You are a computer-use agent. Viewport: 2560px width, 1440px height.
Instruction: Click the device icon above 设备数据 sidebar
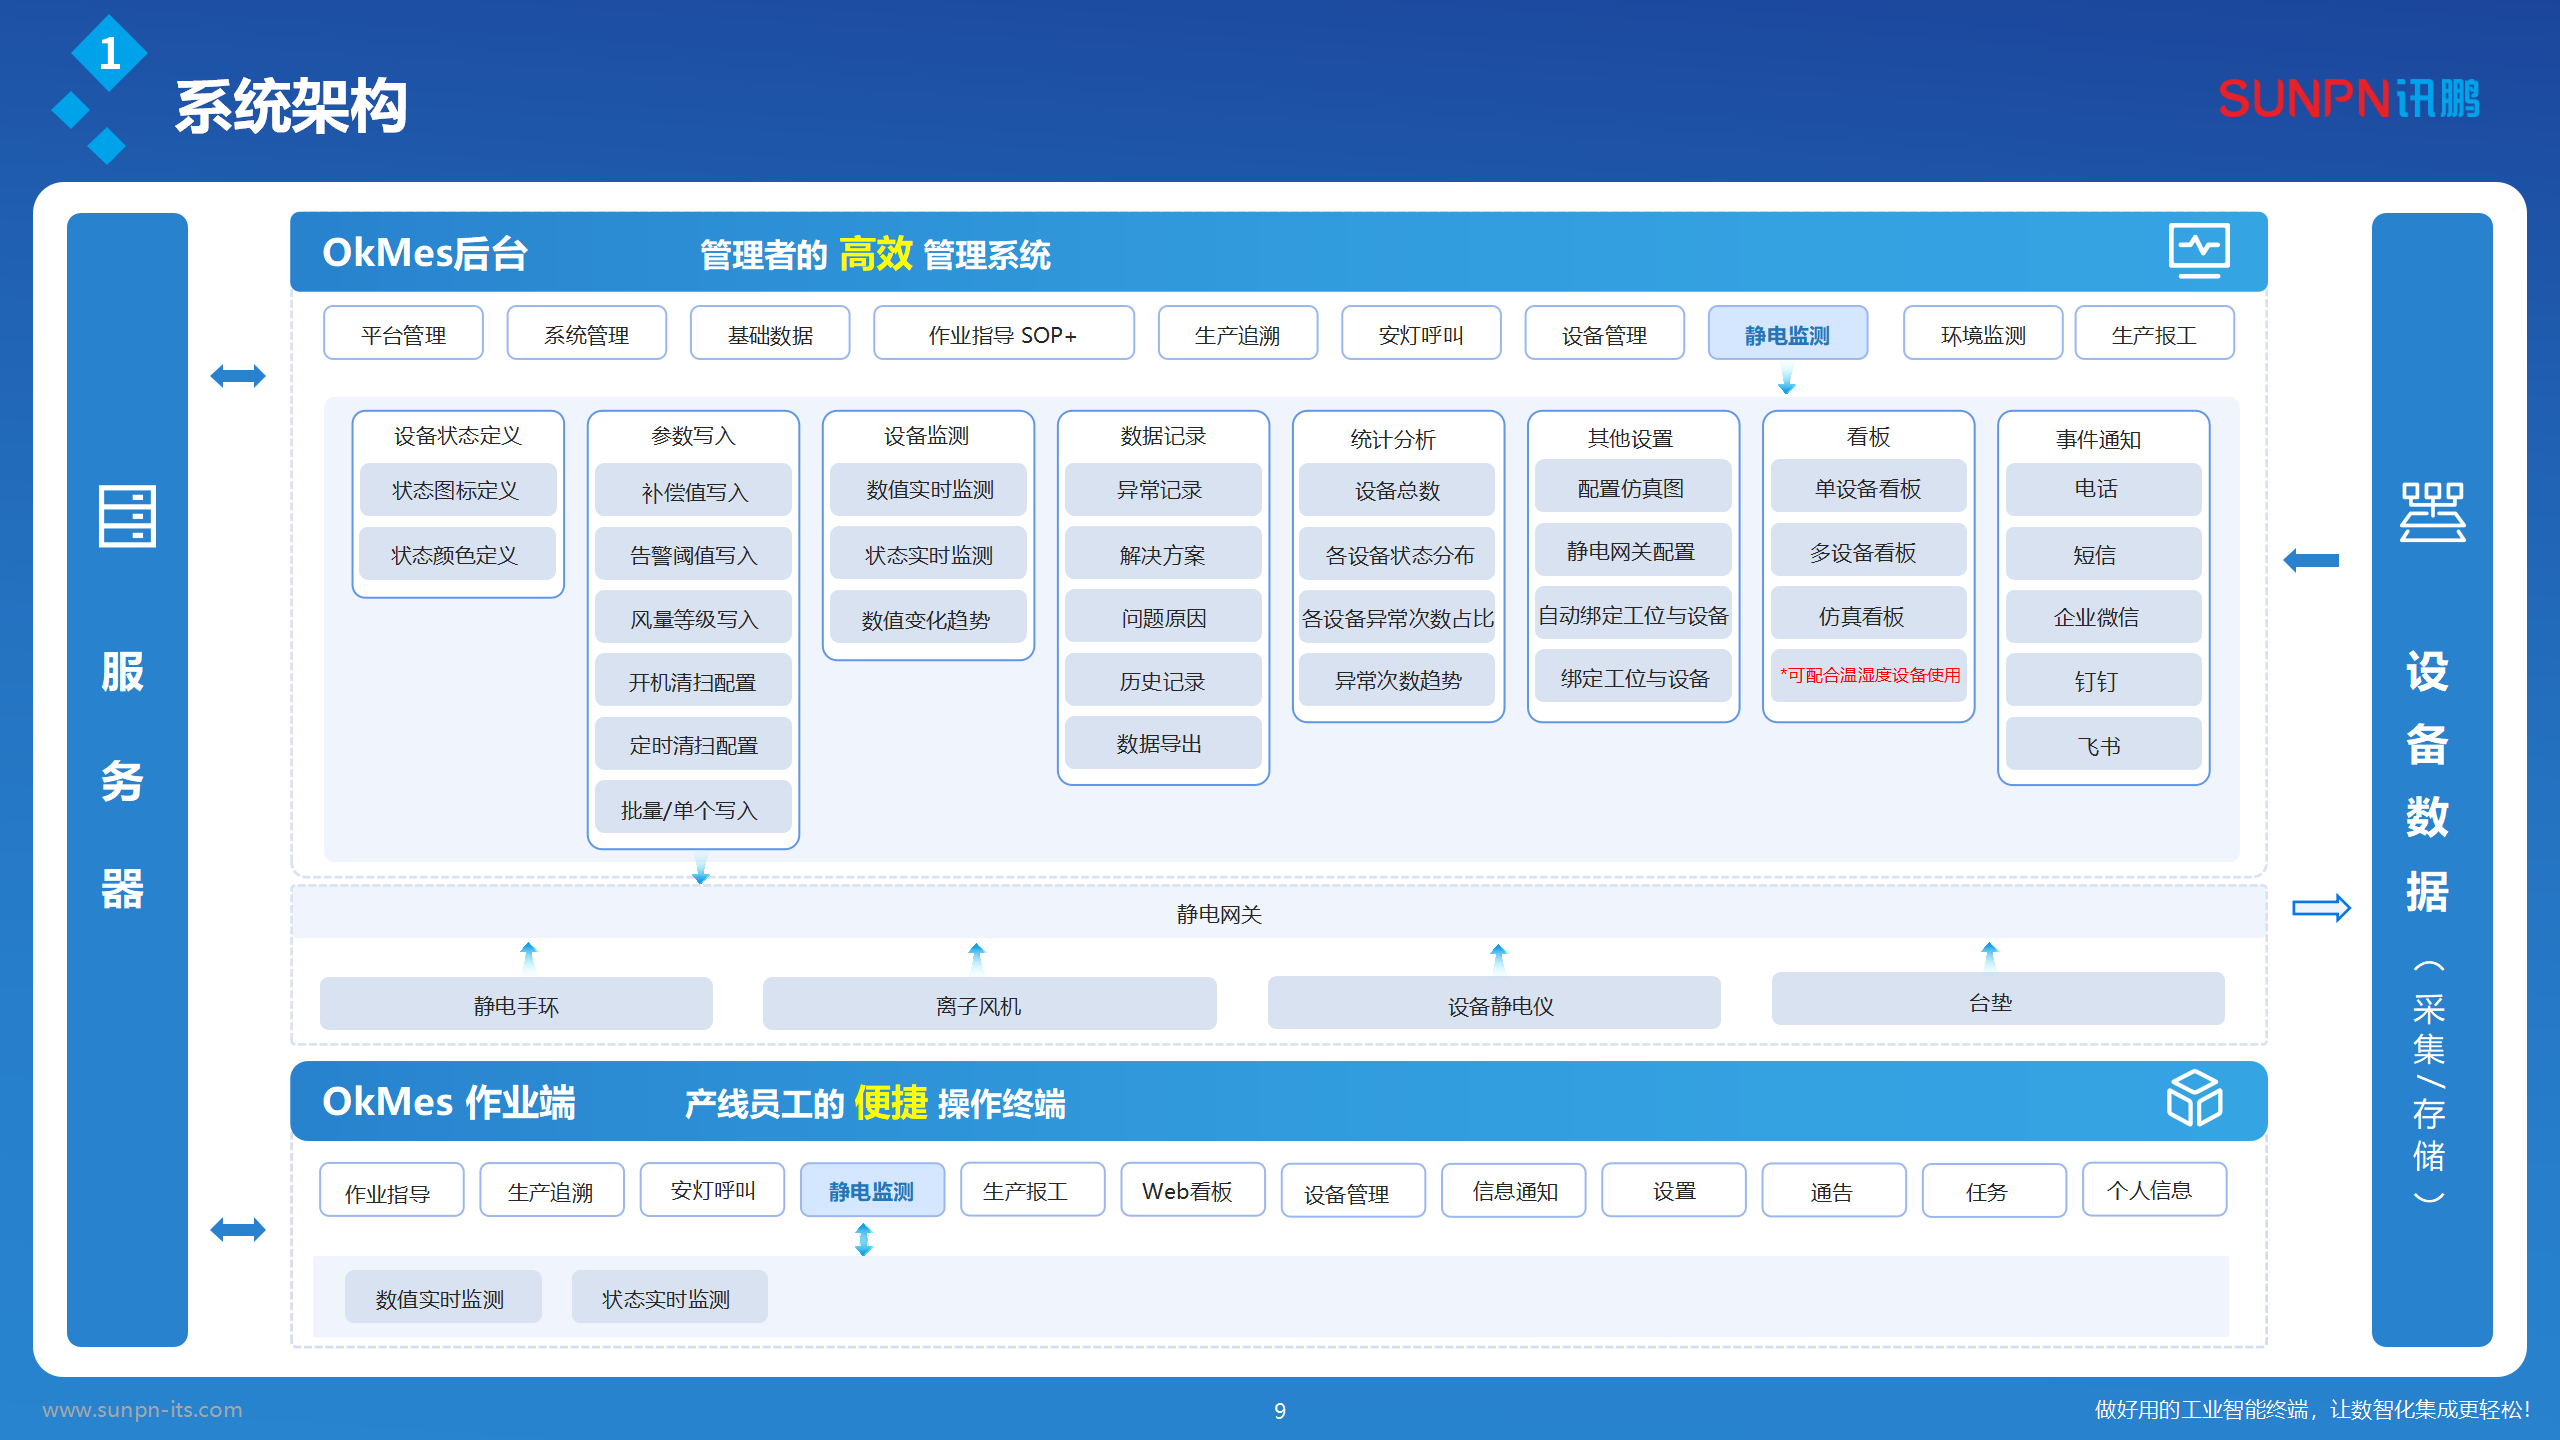point(2433,512)
